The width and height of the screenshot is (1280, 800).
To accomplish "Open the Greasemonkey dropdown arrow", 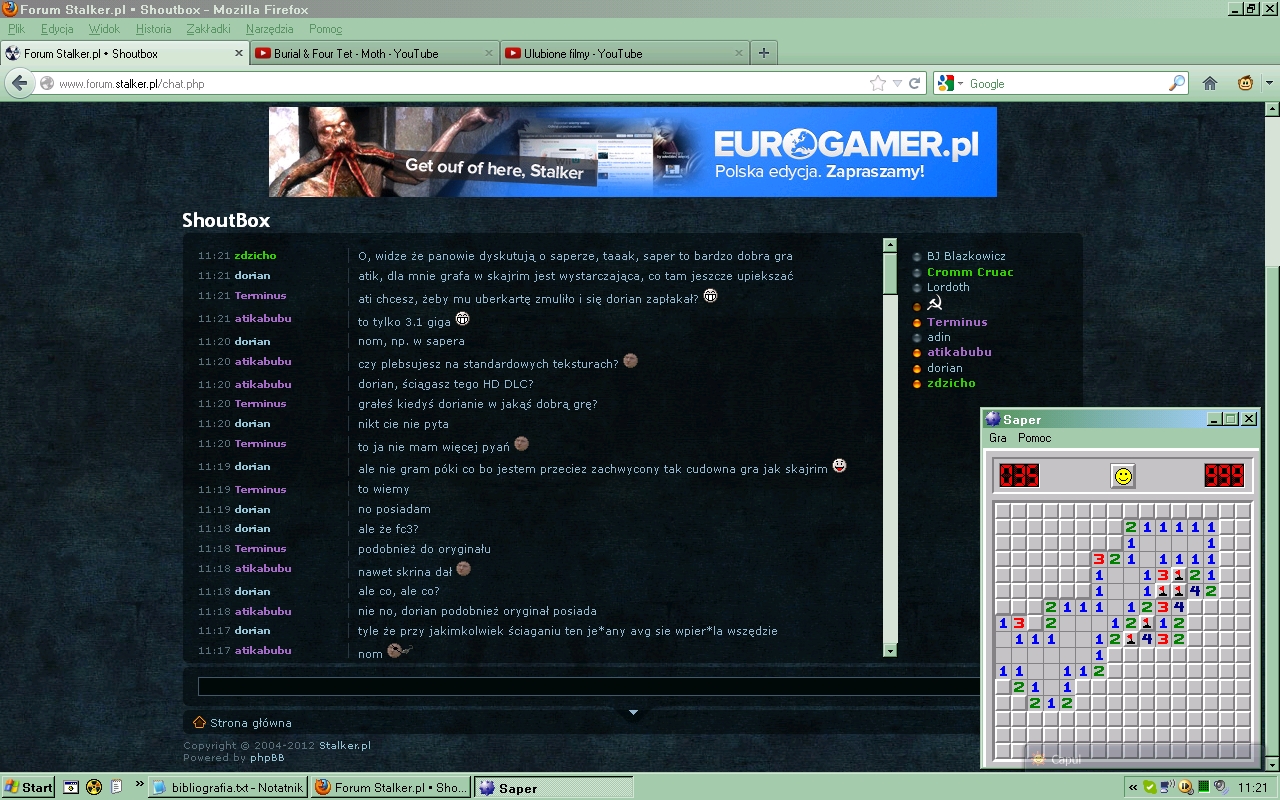I will click(1269, 84).
